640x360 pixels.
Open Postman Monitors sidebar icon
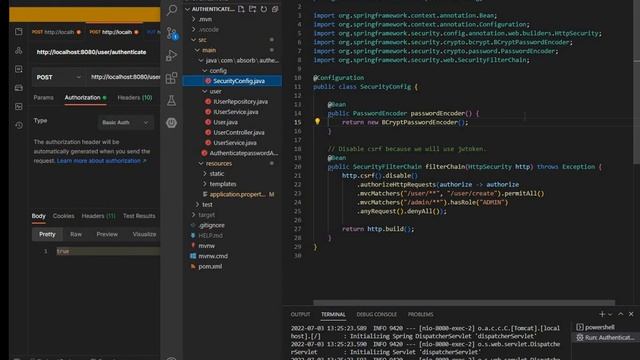tap(19, 107)
